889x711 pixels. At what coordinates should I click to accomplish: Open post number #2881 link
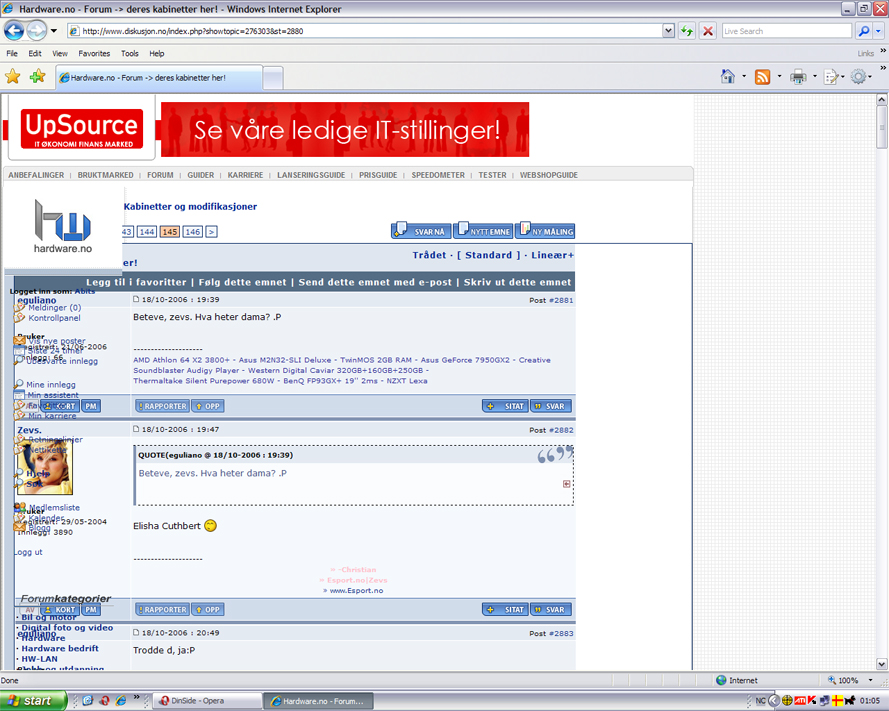click(x=561, y=301)
